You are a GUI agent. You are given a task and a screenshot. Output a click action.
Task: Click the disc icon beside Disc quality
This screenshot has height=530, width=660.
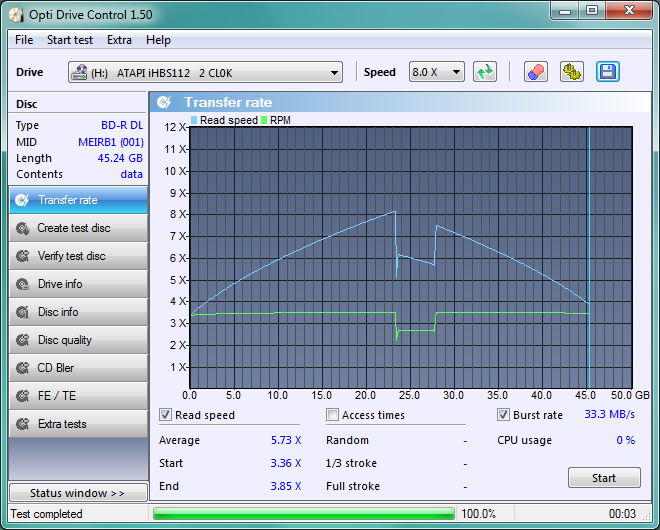[x=22, y=340]
